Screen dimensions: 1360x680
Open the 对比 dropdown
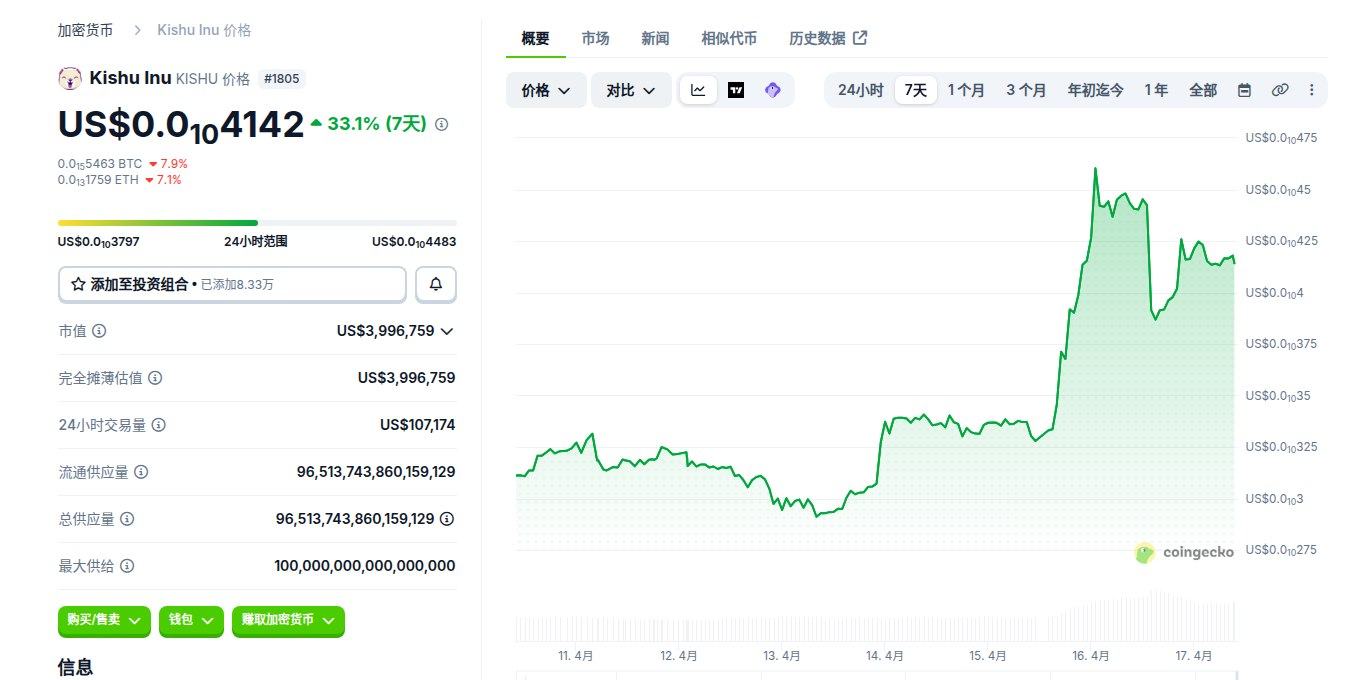click(x=631, y=90)
